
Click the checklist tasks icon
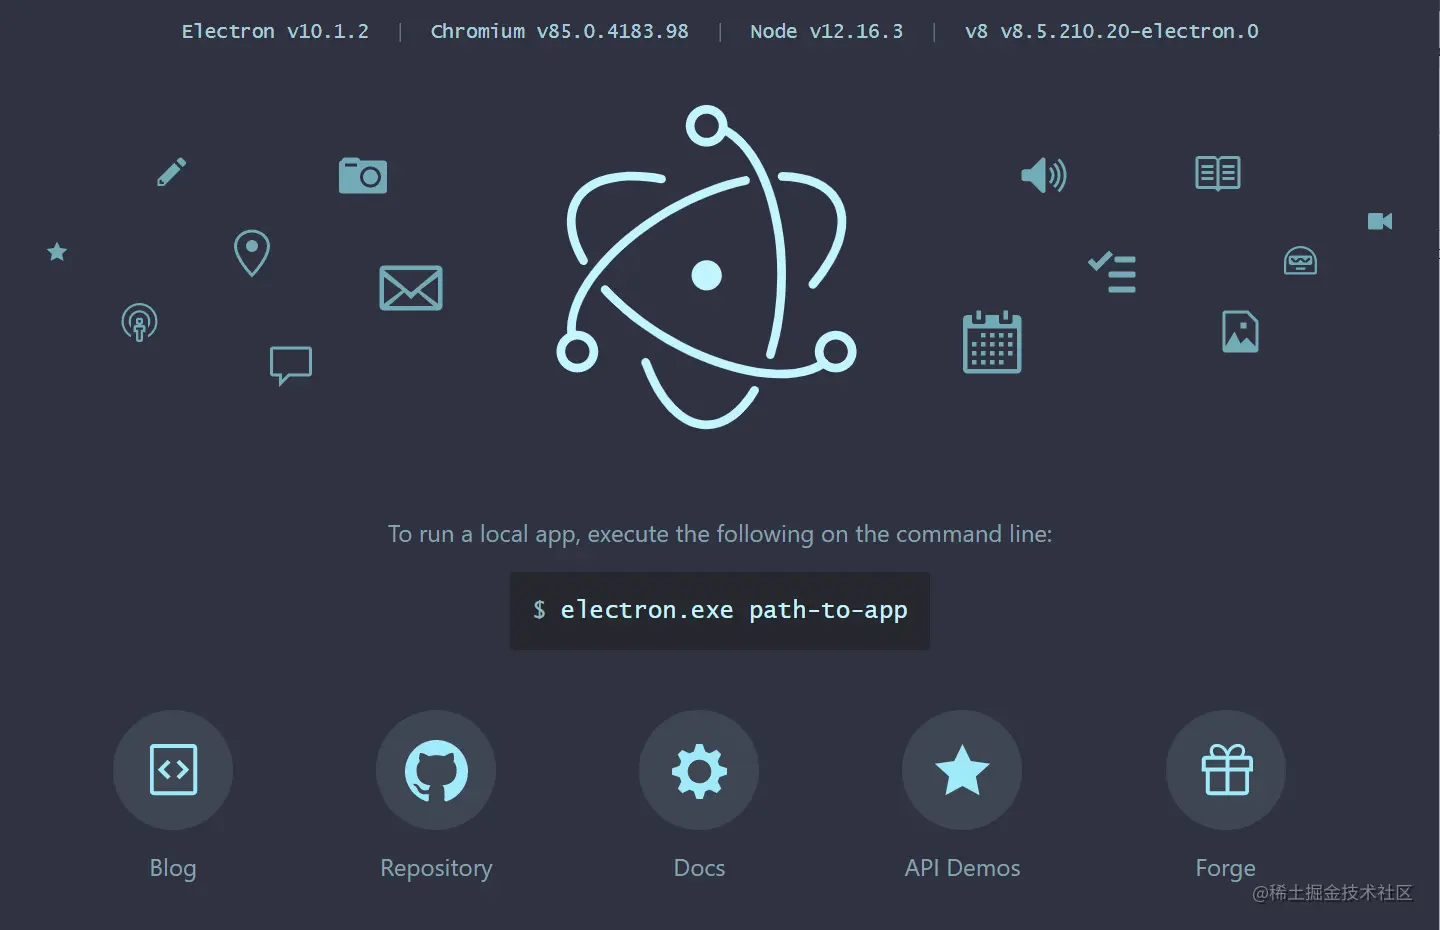coord(1112,272)
